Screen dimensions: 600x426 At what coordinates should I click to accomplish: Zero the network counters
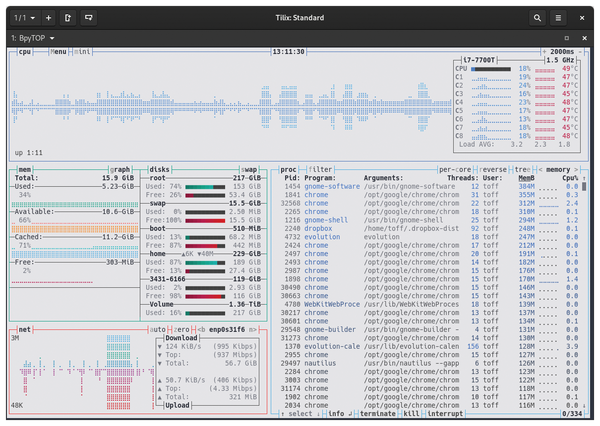pos(182,330)
